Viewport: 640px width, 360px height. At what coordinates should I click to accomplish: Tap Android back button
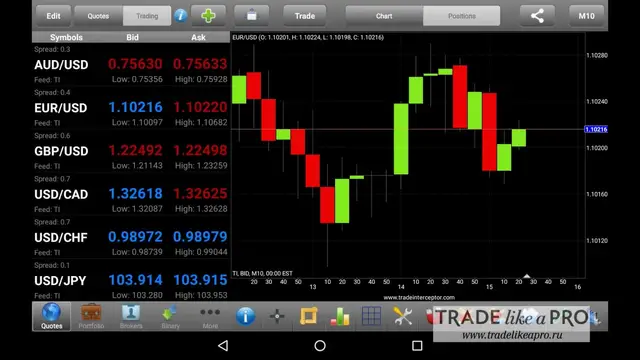[223, 346]
